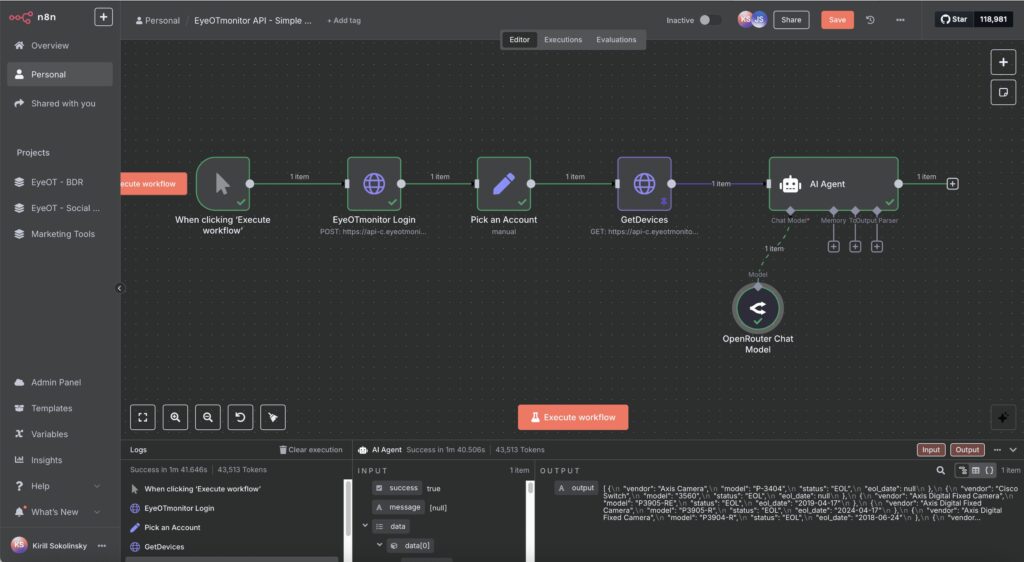Image resolution: width=1024 pixels, height=562 pixels.
Task: Search the output data
Action: (x=940, y=470)
